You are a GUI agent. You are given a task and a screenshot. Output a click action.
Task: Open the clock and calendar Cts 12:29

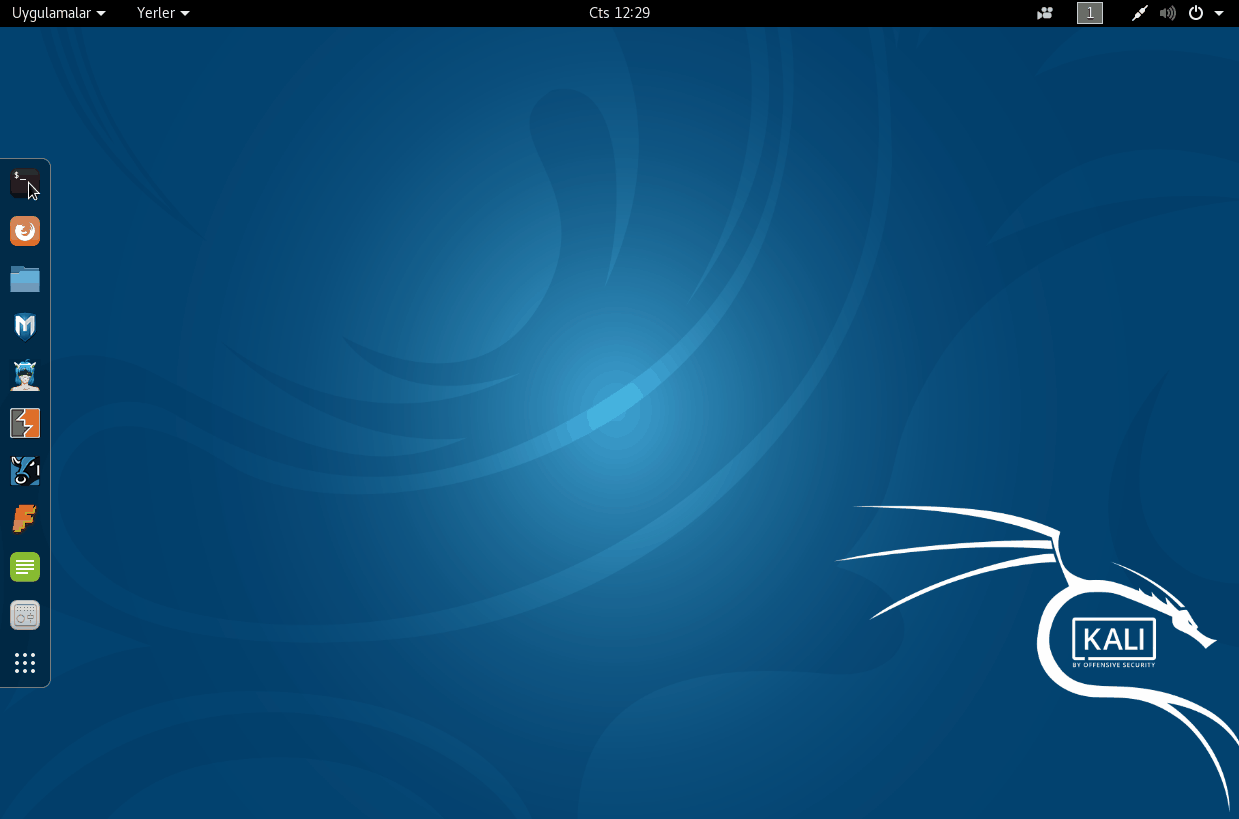pos(619,13)
